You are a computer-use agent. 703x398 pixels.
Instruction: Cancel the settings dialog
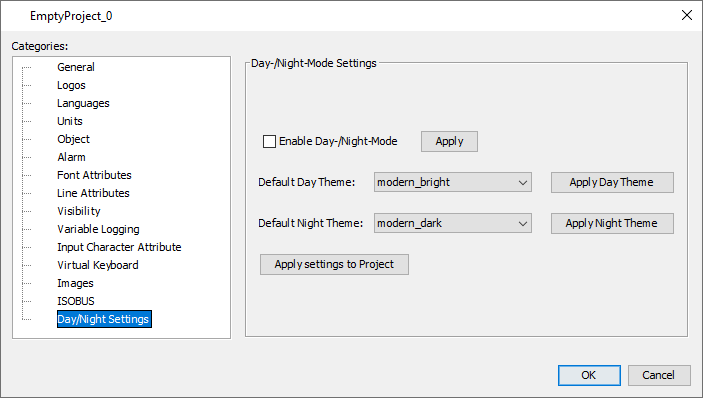659,375
